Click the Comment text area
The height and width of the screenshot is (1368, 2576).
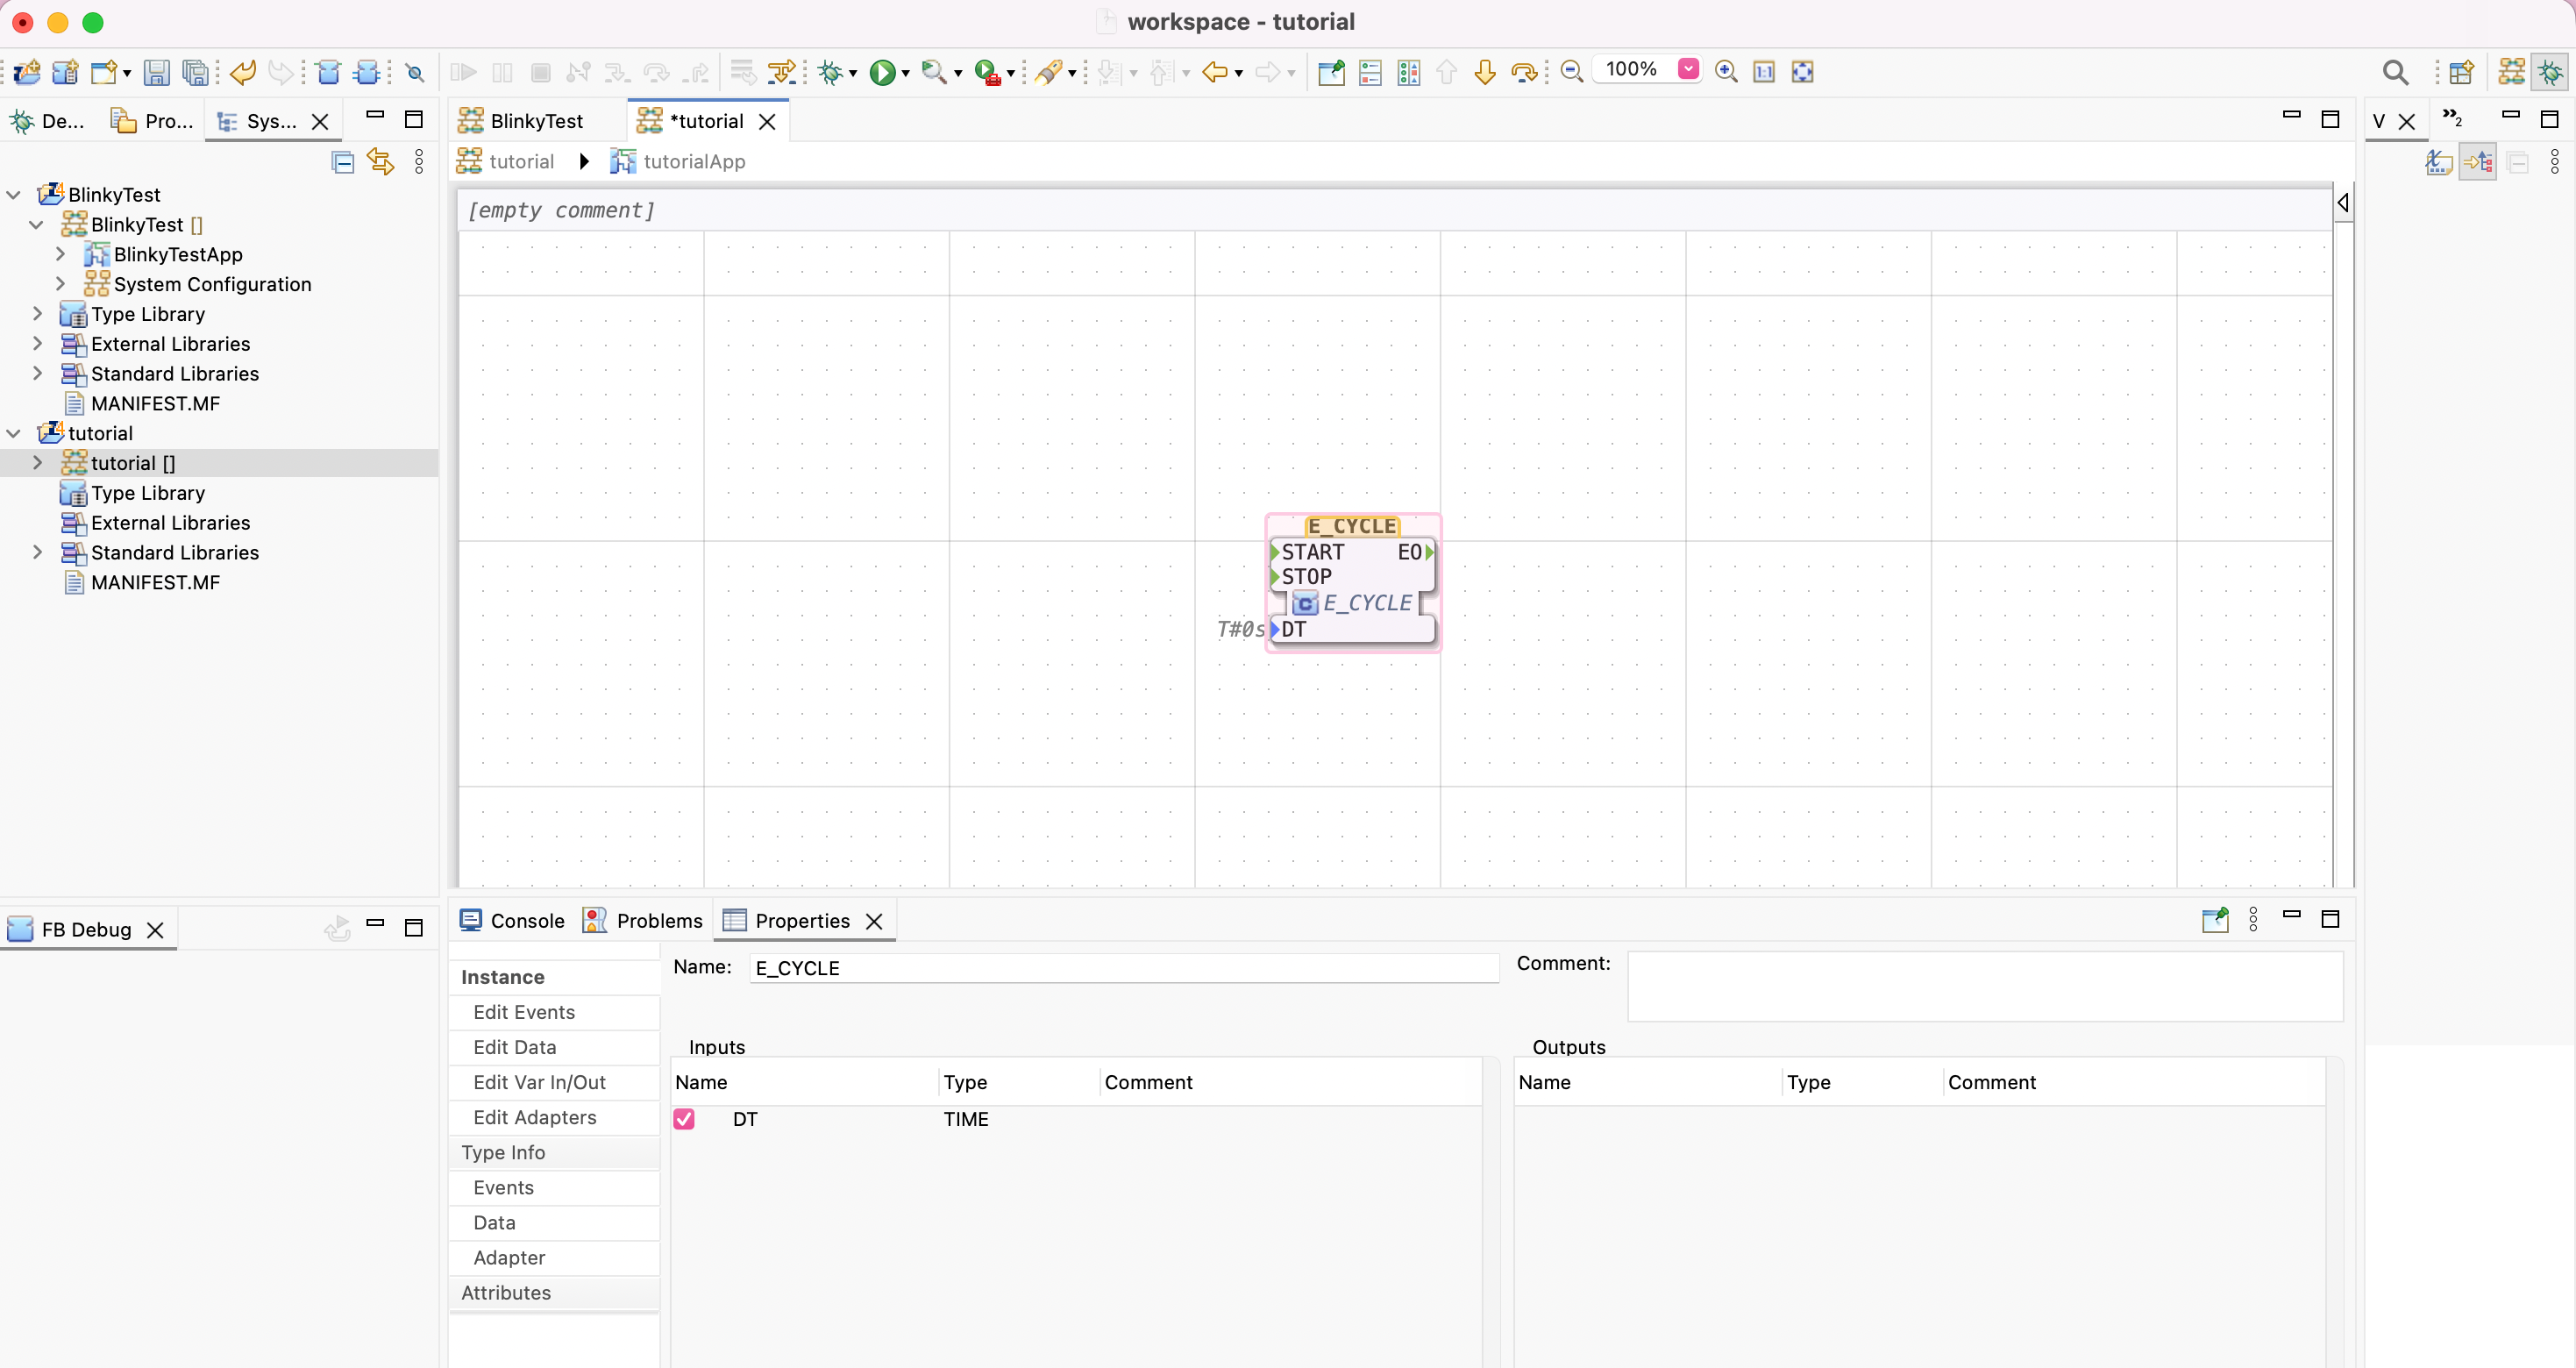pos(1985,986)
